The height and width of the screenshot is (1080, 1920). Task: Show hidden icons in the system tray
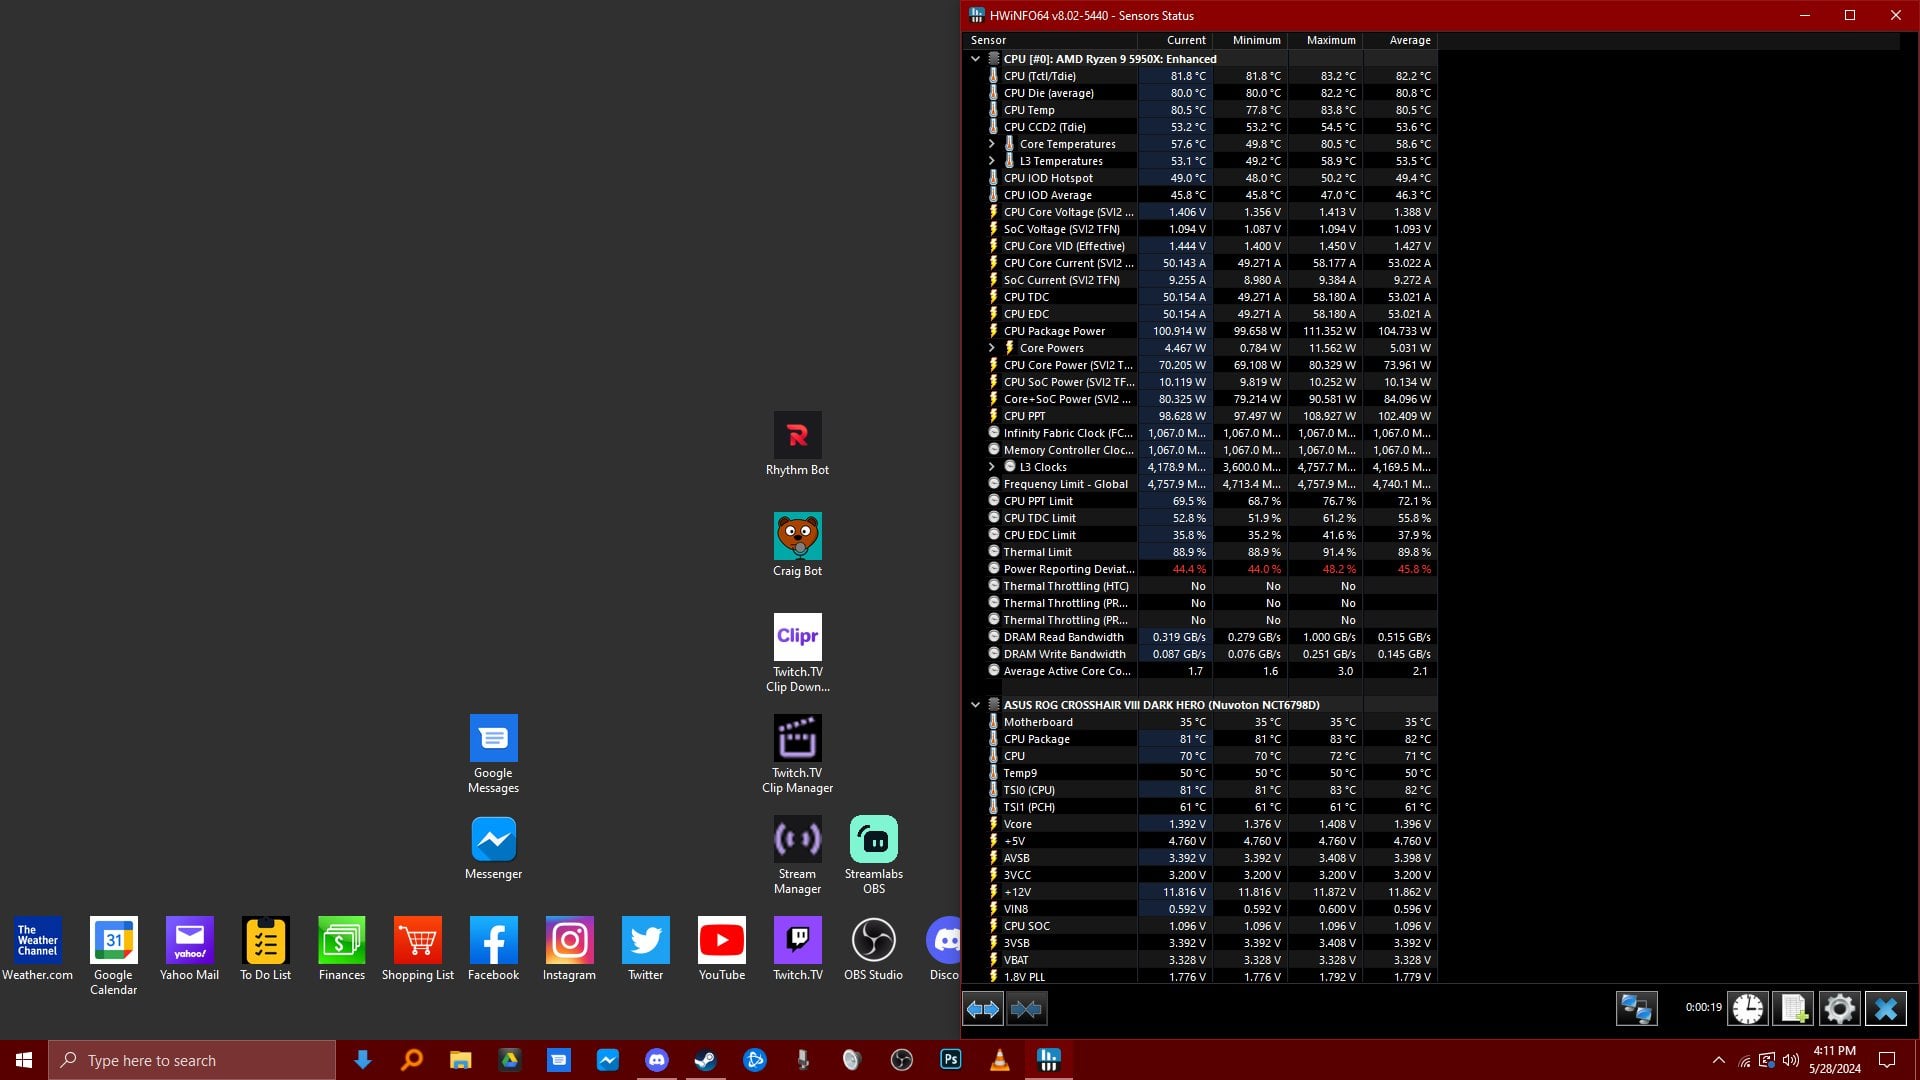1718,1060
